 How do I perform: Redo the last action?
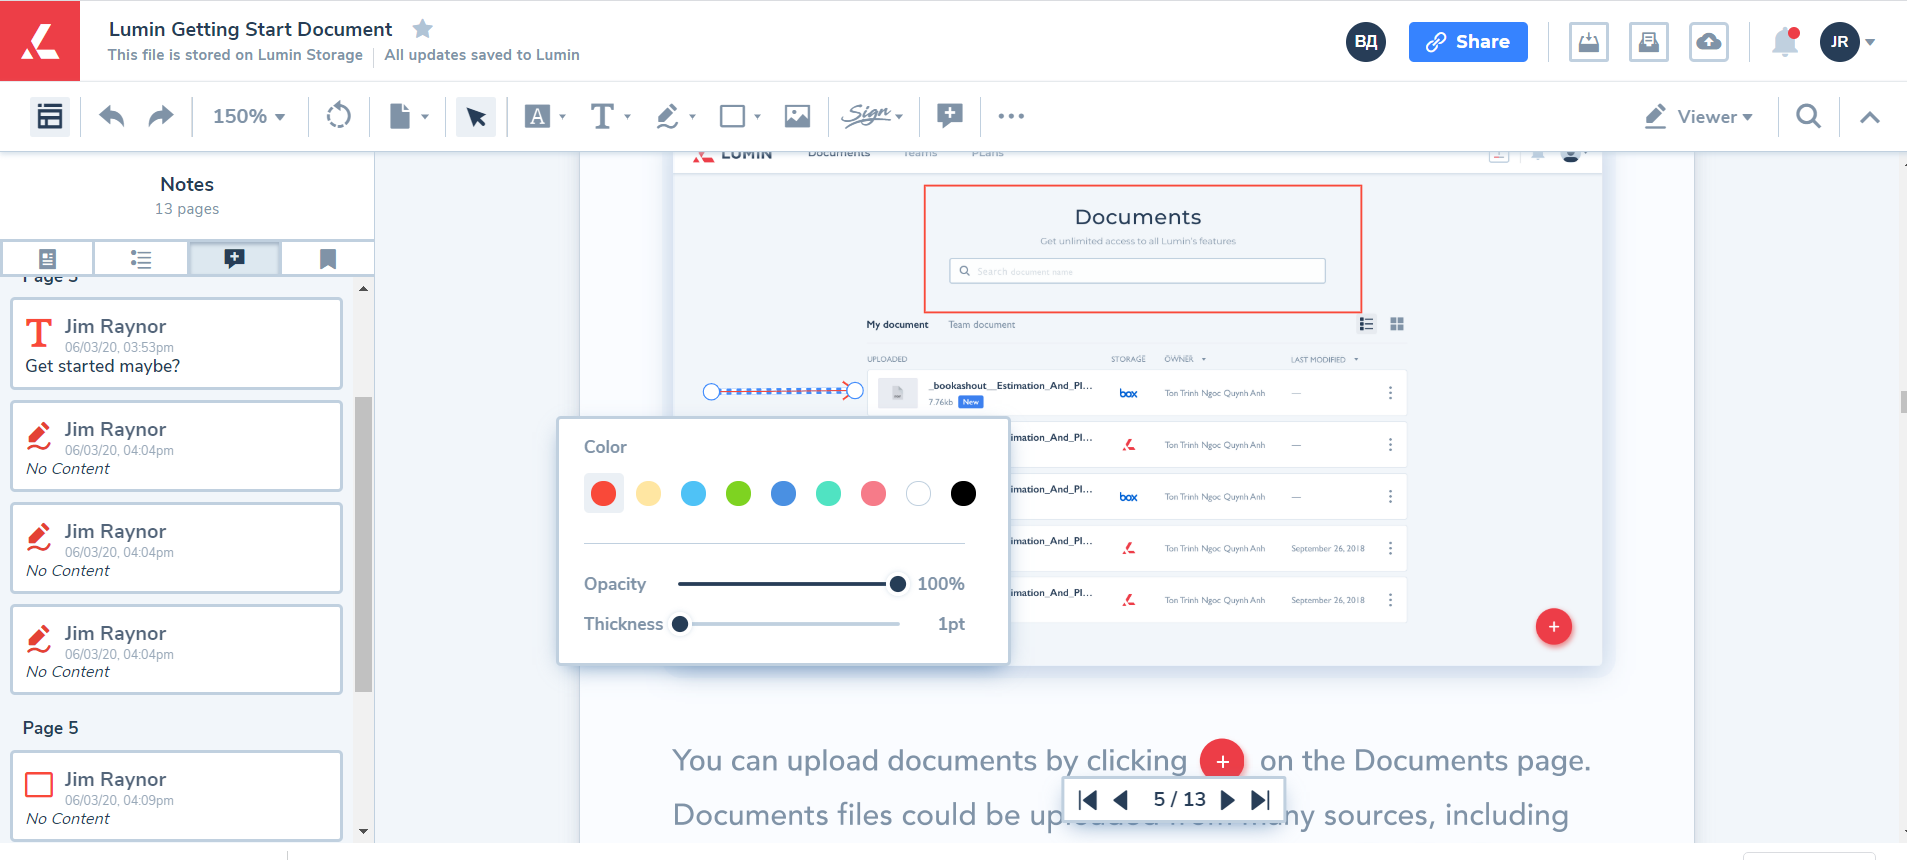[x=160, y=117]
